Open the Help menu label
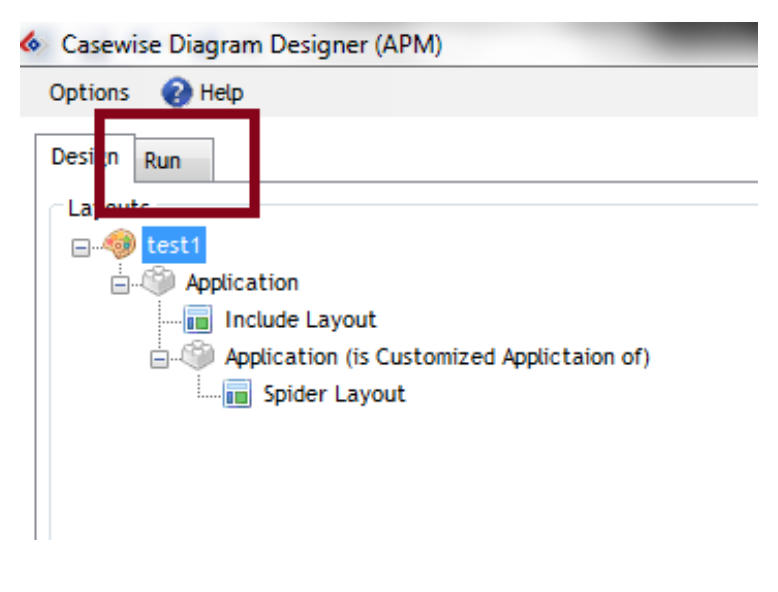 (221, 93)
